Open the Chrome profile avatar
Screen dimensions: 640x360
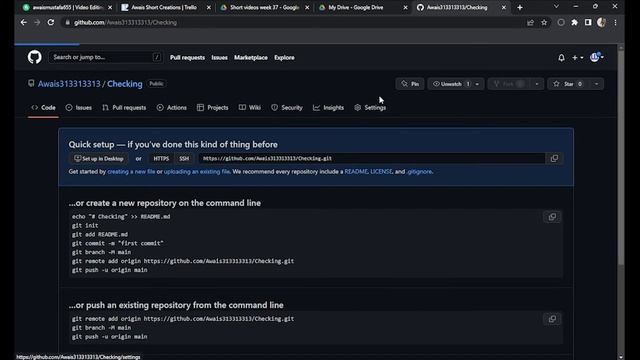coord(601,22)
